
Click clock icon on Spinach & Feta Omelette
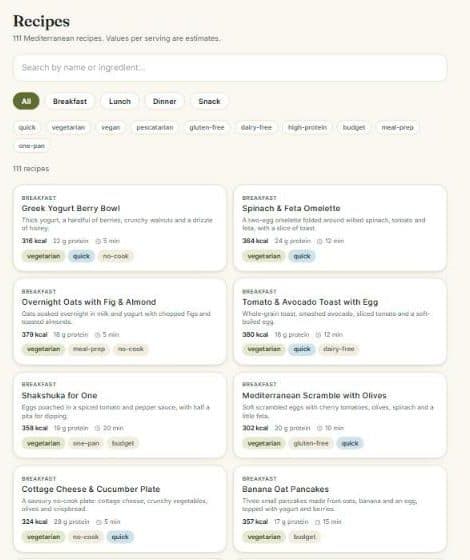[320, 241]
